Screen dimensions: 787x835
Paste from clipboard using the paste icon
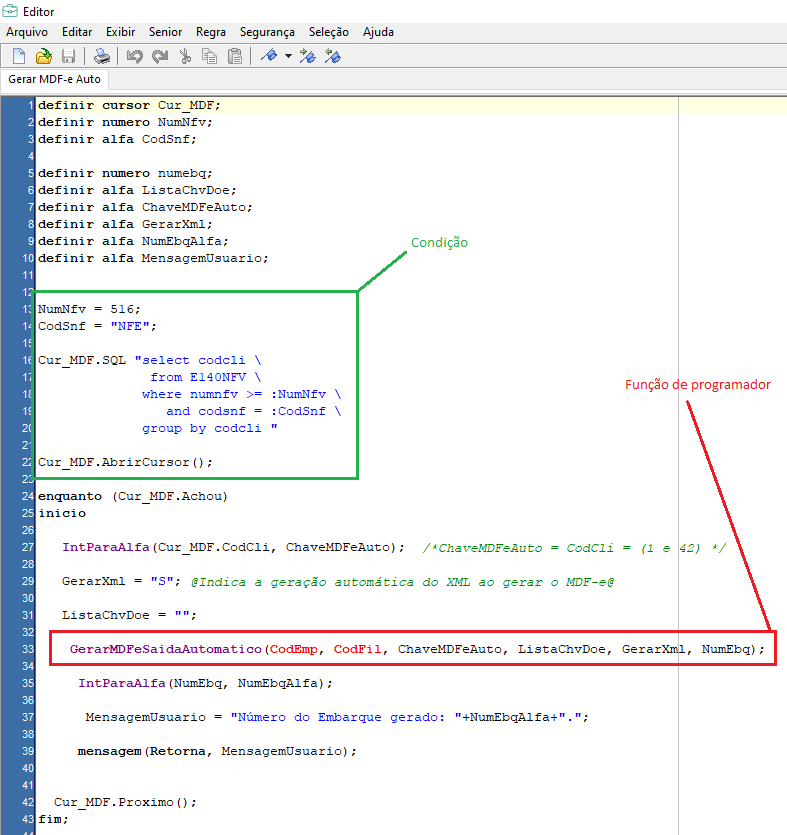tap(235, 56)
